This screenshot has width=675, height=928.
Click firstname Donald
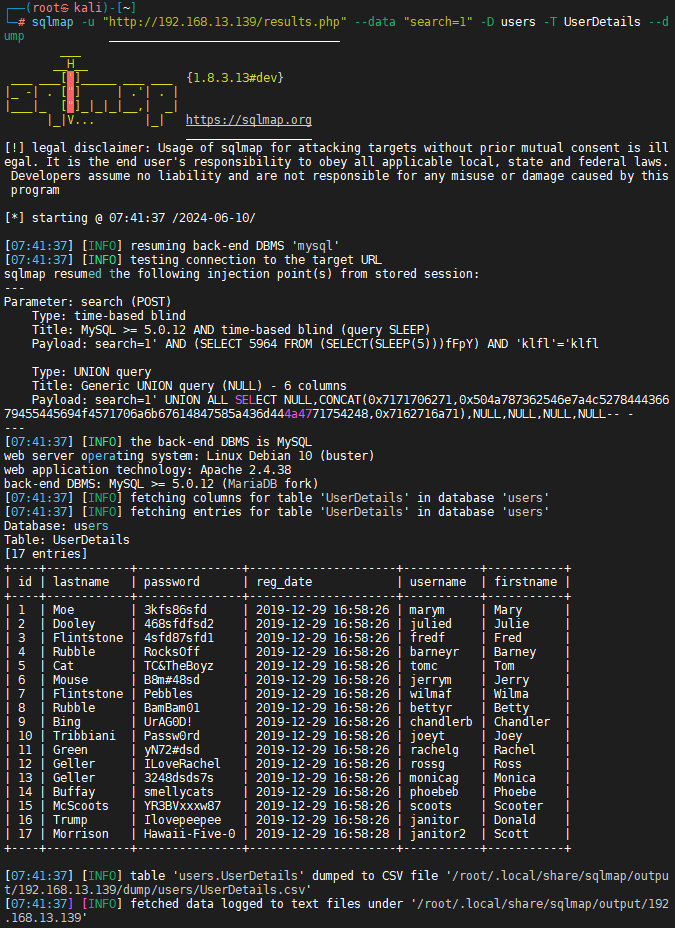point(515,820)
